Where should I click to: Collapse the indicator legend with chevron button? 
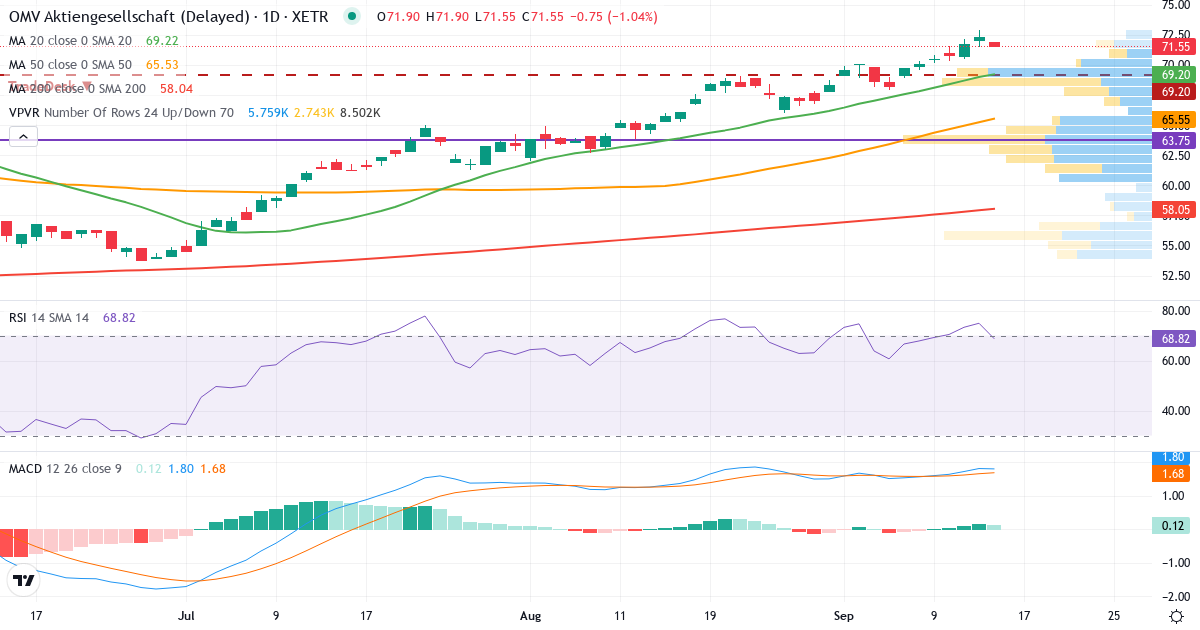24,137
